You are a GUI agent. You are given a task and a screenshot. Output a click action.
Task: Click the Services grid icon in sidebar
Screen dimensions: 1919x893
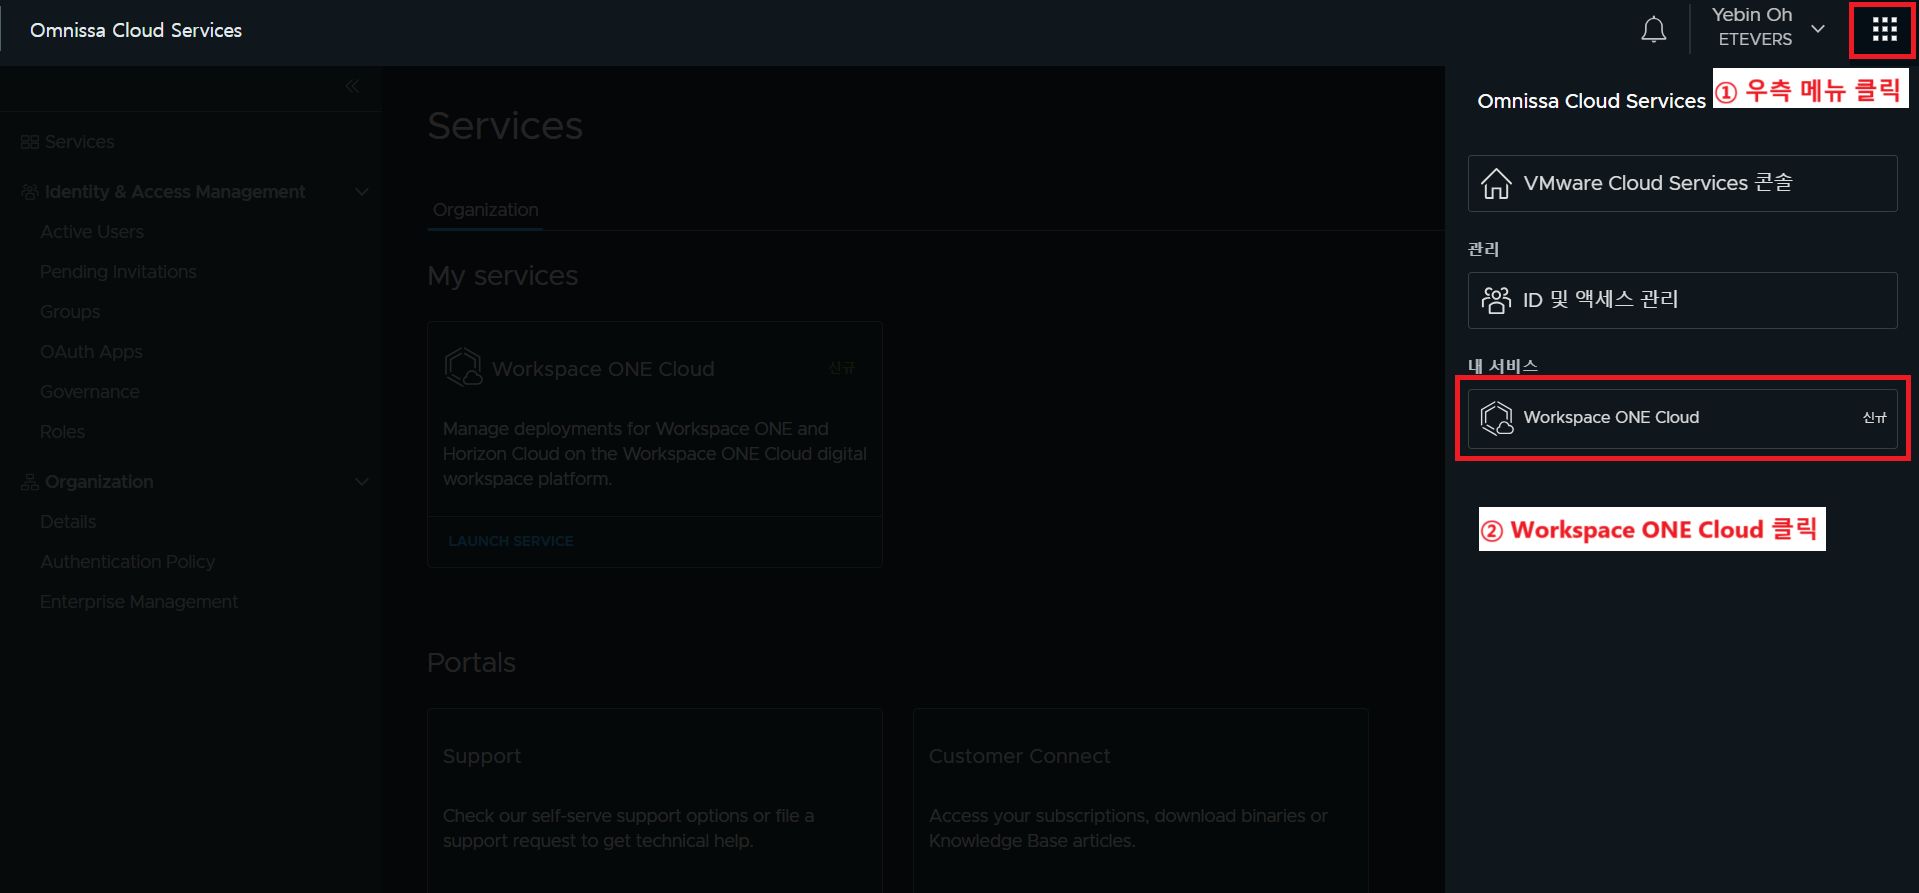coord(30,142)
